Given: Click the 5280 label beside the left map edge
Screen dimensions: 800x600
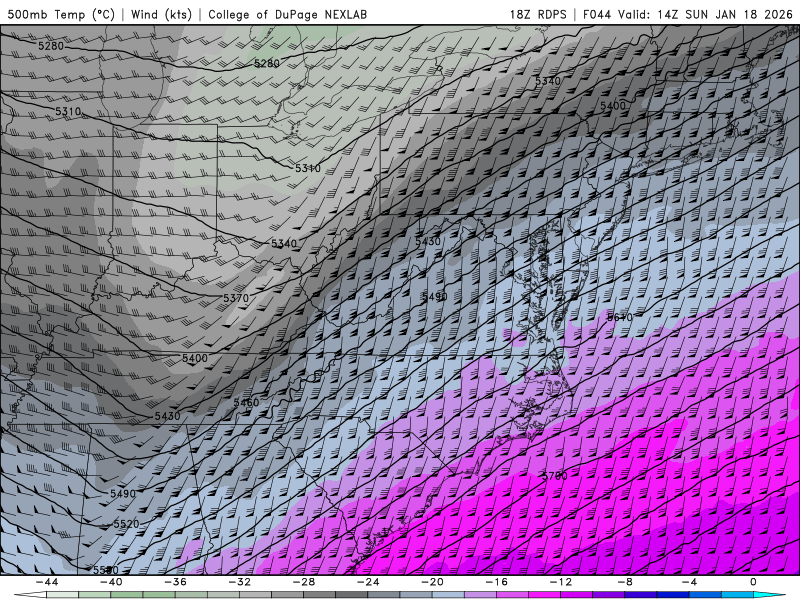Looking at the screenshot, I should pos(51,46).
